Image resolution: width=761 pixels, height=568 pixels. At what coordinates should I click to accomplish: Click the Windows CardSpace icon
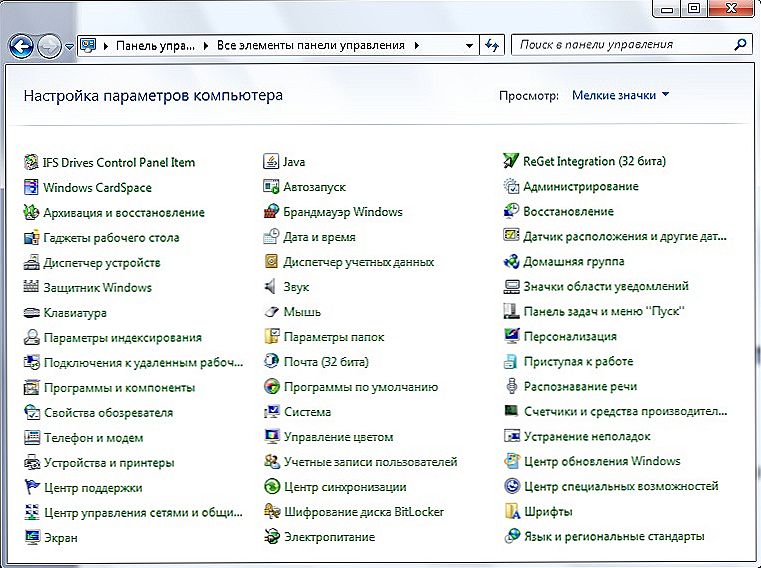tap(31, 187)
